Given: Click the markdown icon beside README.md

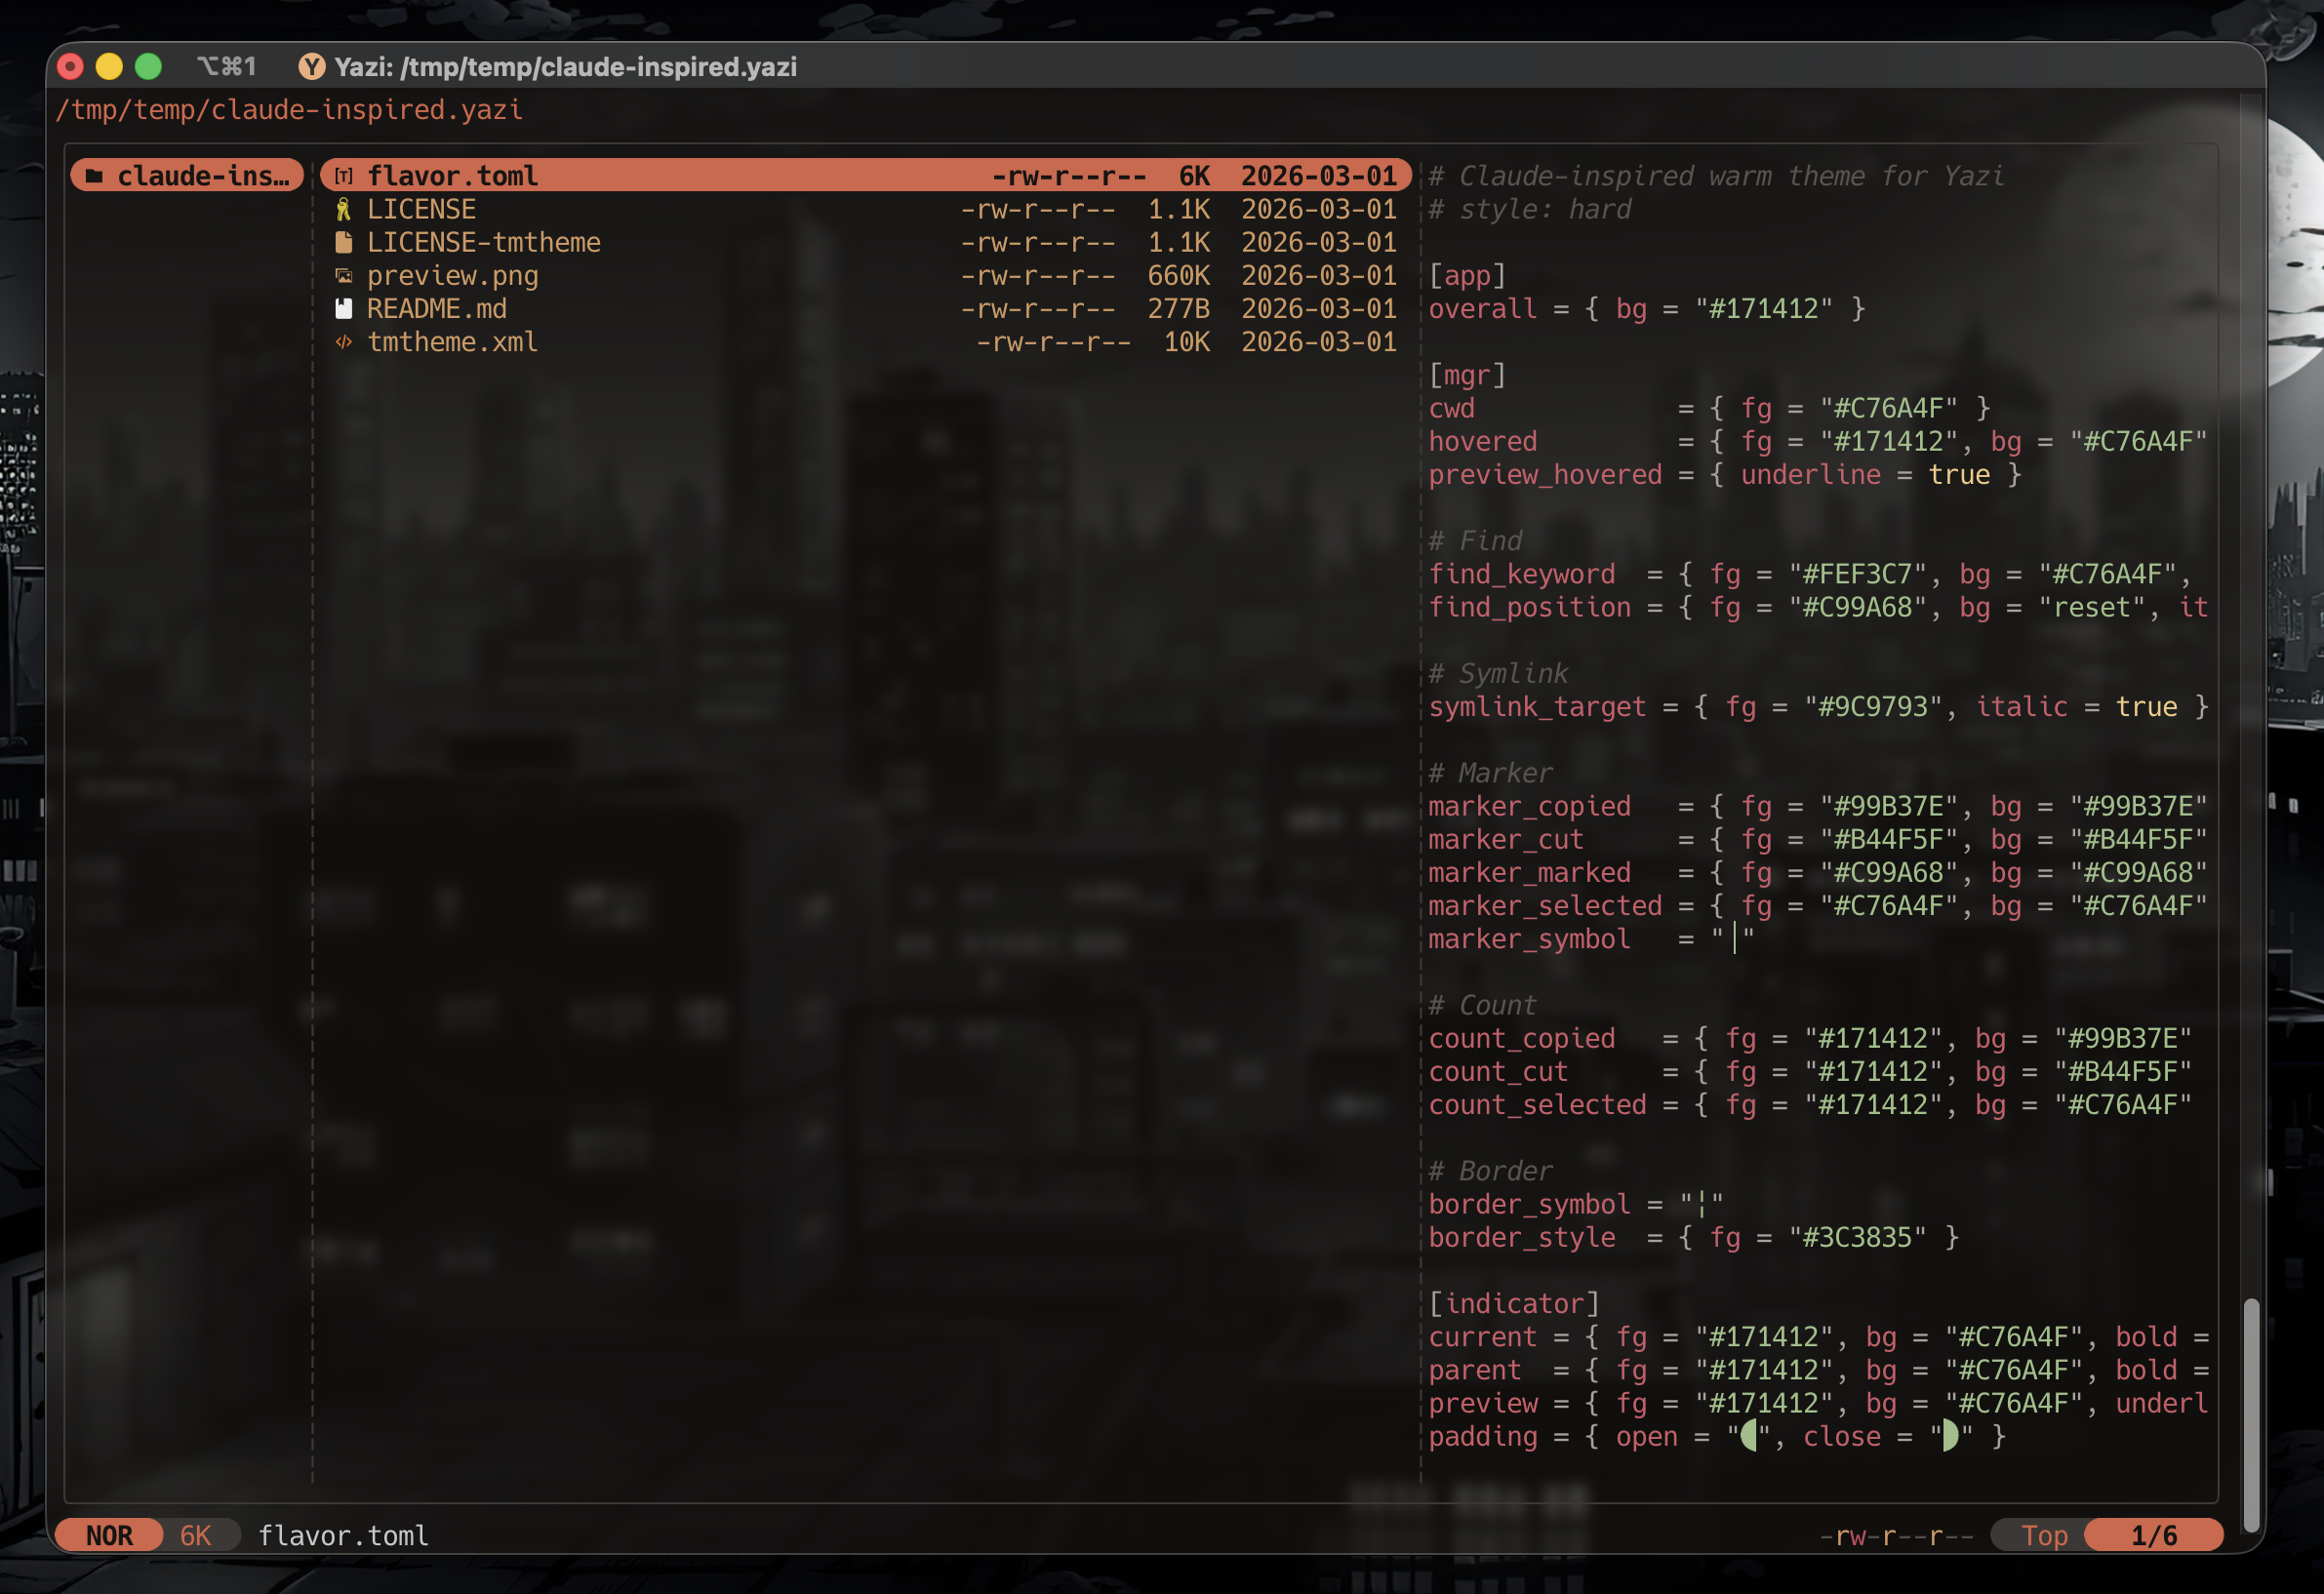Looking at the screenshot, I should click(x=344, y=308).
